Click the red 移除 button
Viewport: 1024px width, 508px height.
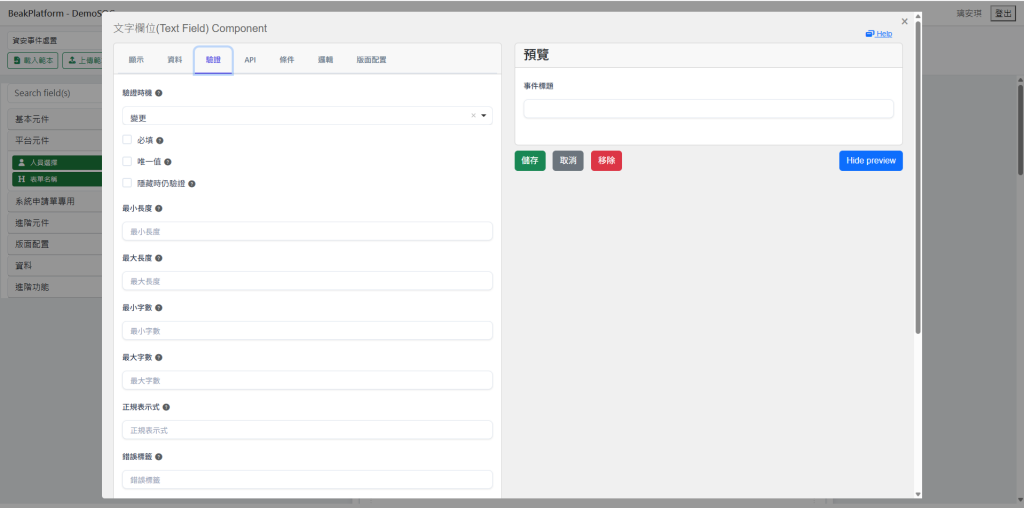pyautogui.click(x=607, y=161)
